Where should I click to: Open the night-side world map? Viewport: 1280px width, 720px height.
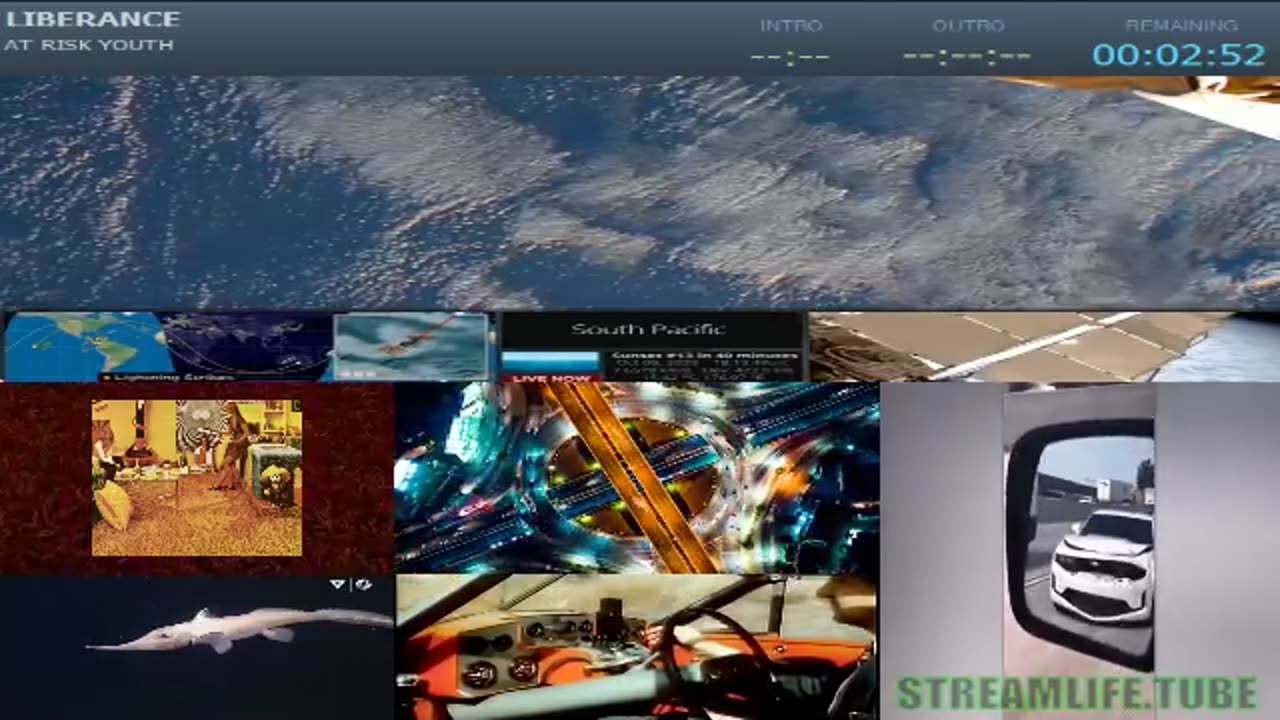[248, 345]
